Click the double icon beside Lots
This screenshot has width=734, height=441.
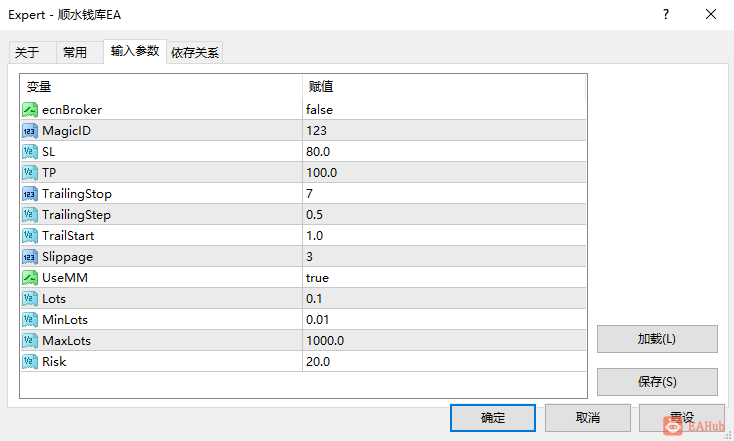tap(30, 299)
